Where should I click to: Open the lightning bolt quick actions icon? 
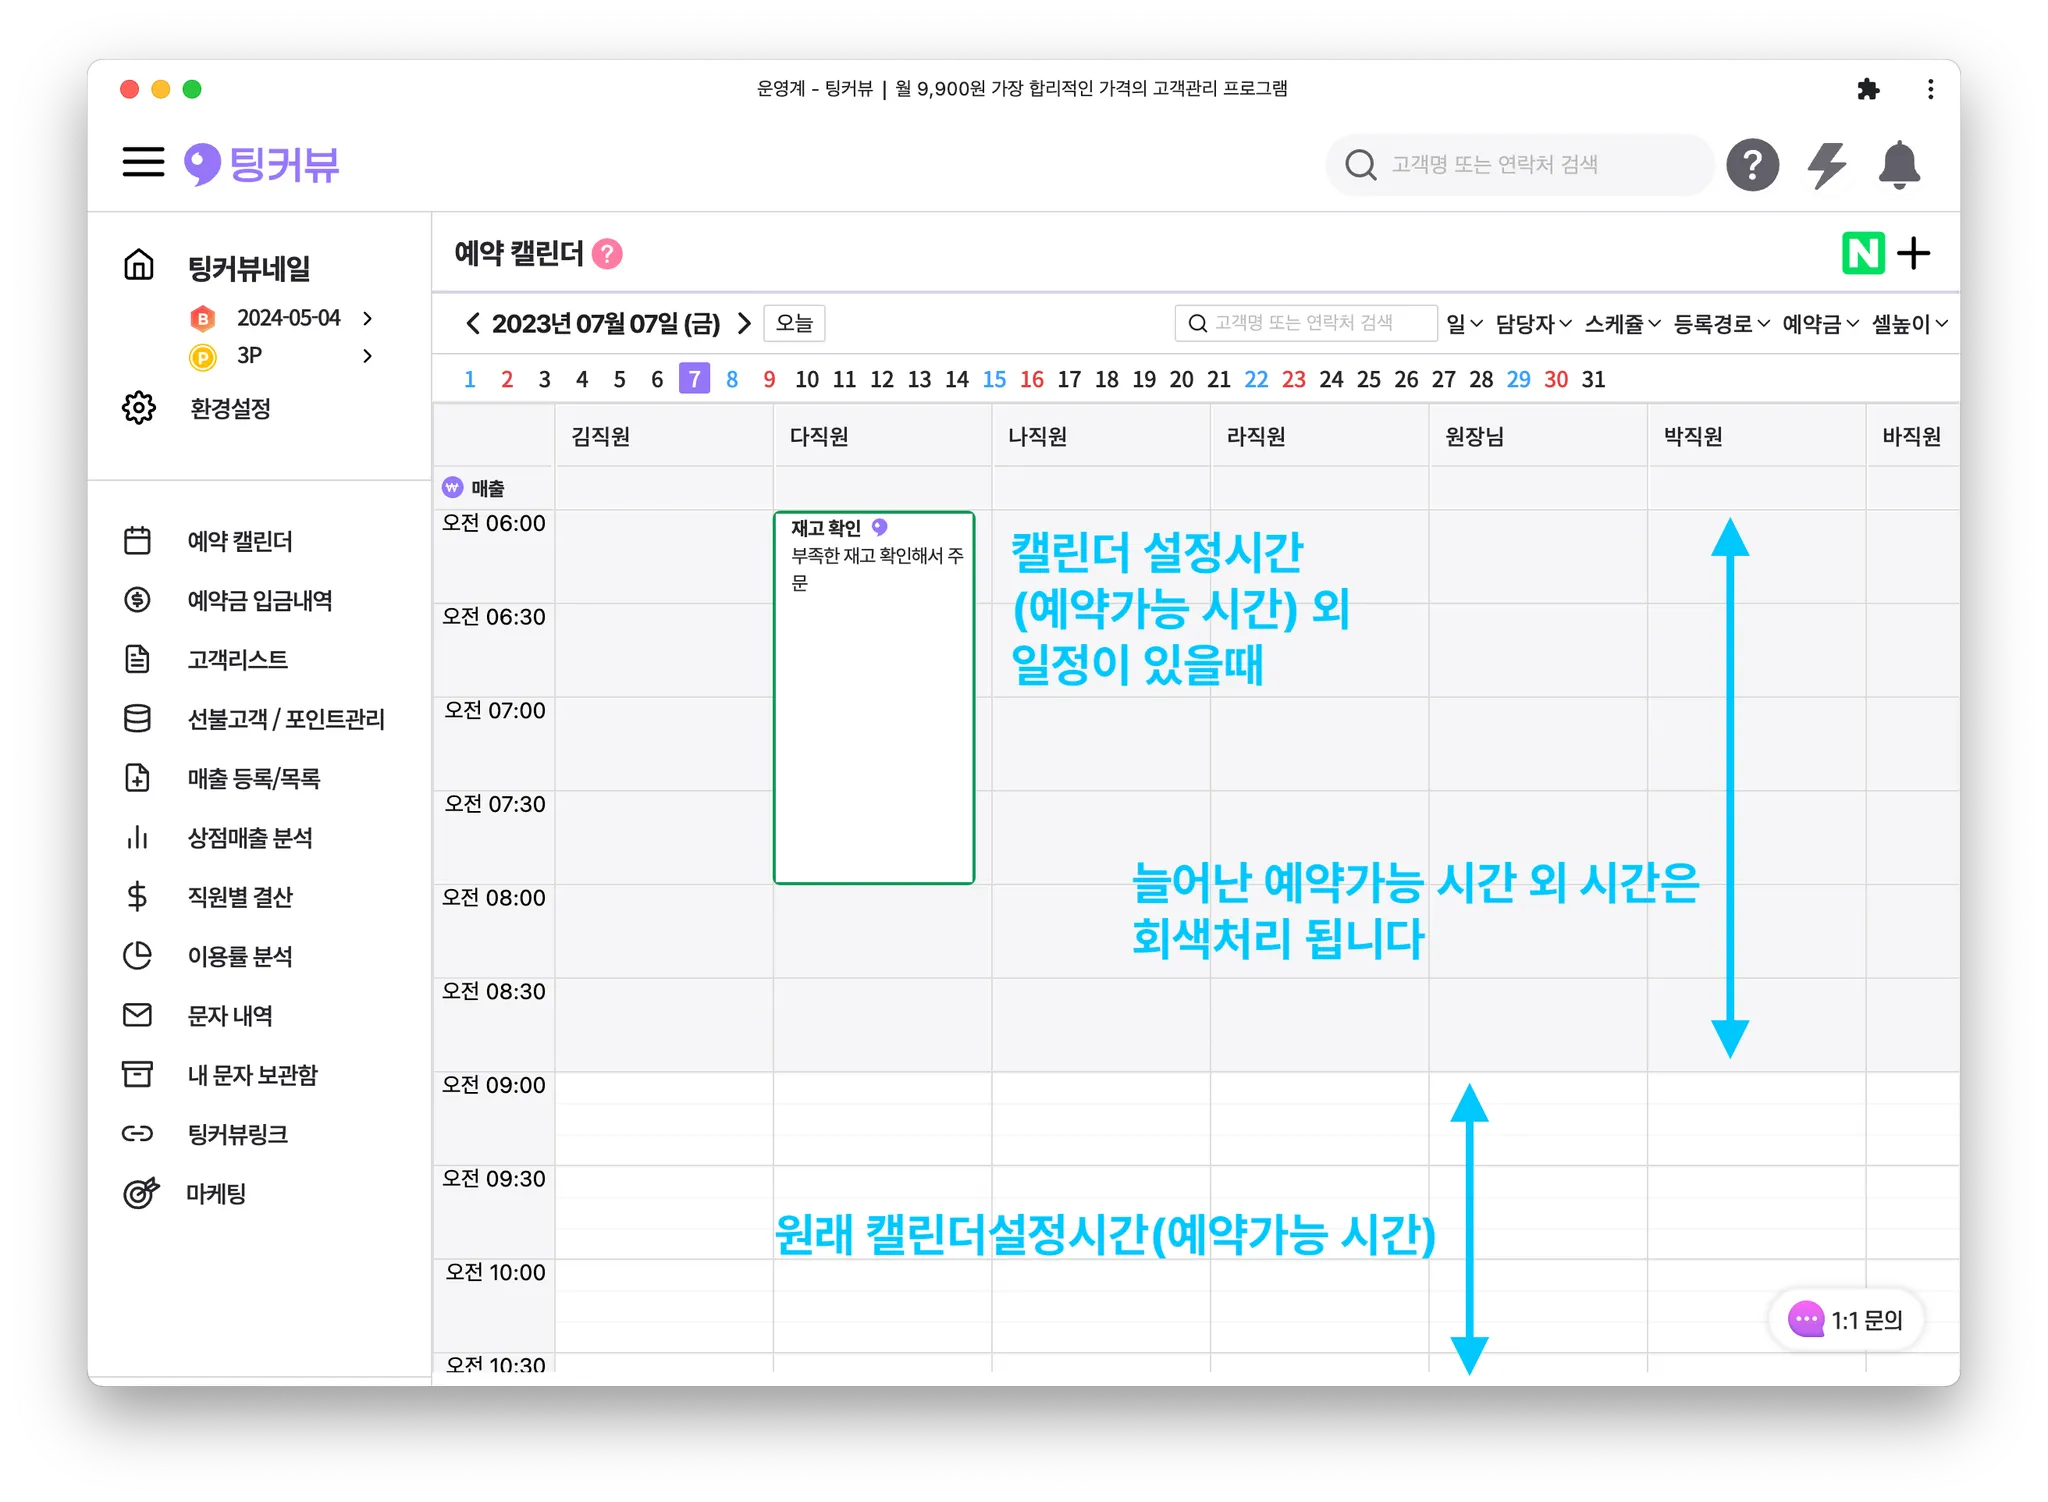pyautogui.click(x=1827, y=165)
